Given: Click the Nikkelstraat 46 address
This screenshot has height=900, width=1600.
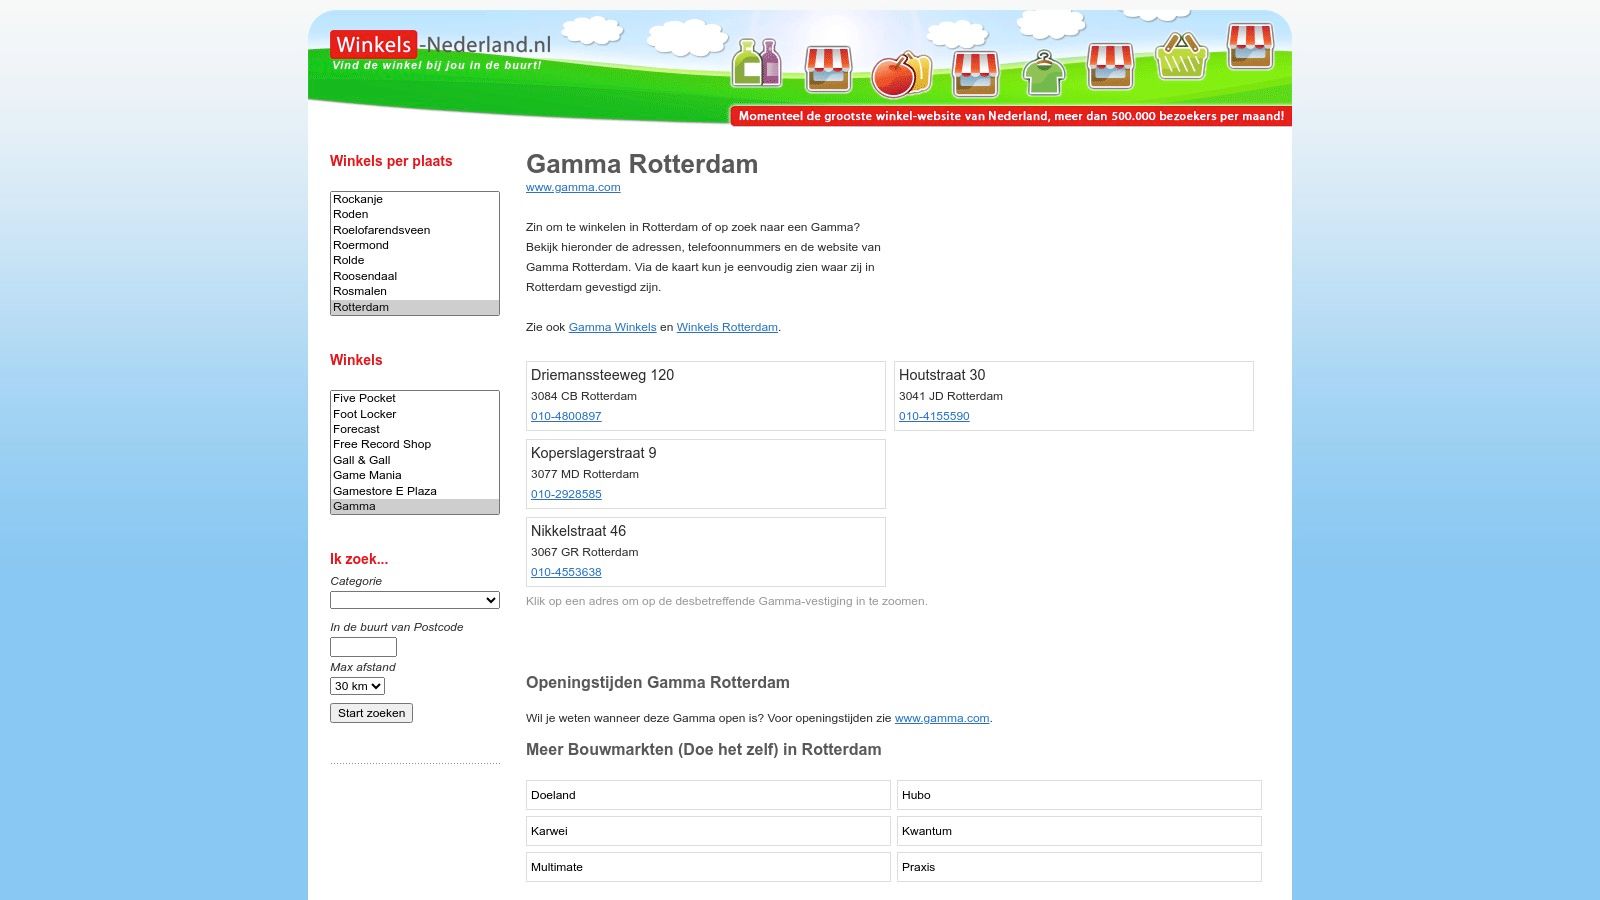Looking at the screenshot, I should click(x=578, y=531).
